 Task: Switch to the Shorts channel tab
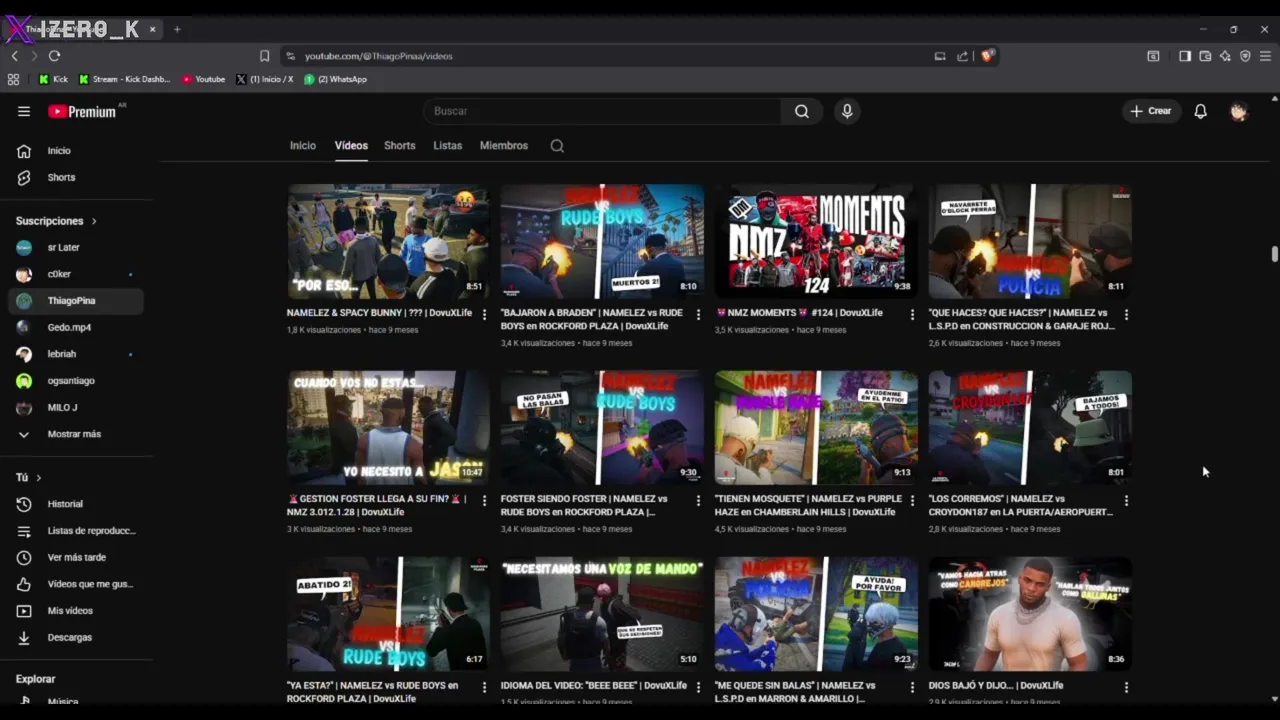click(x=400, y=146)
